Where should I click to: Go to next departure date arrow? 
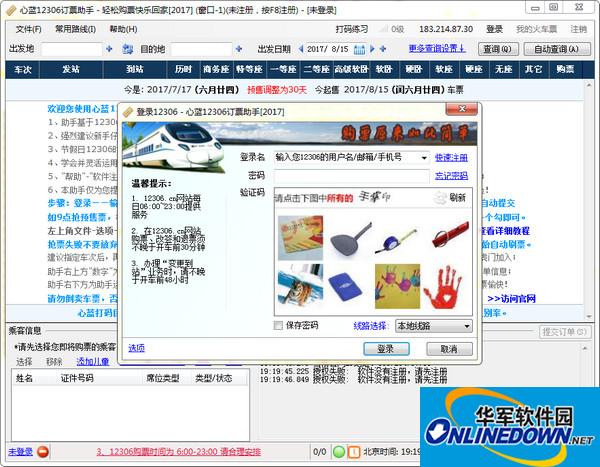372,49
